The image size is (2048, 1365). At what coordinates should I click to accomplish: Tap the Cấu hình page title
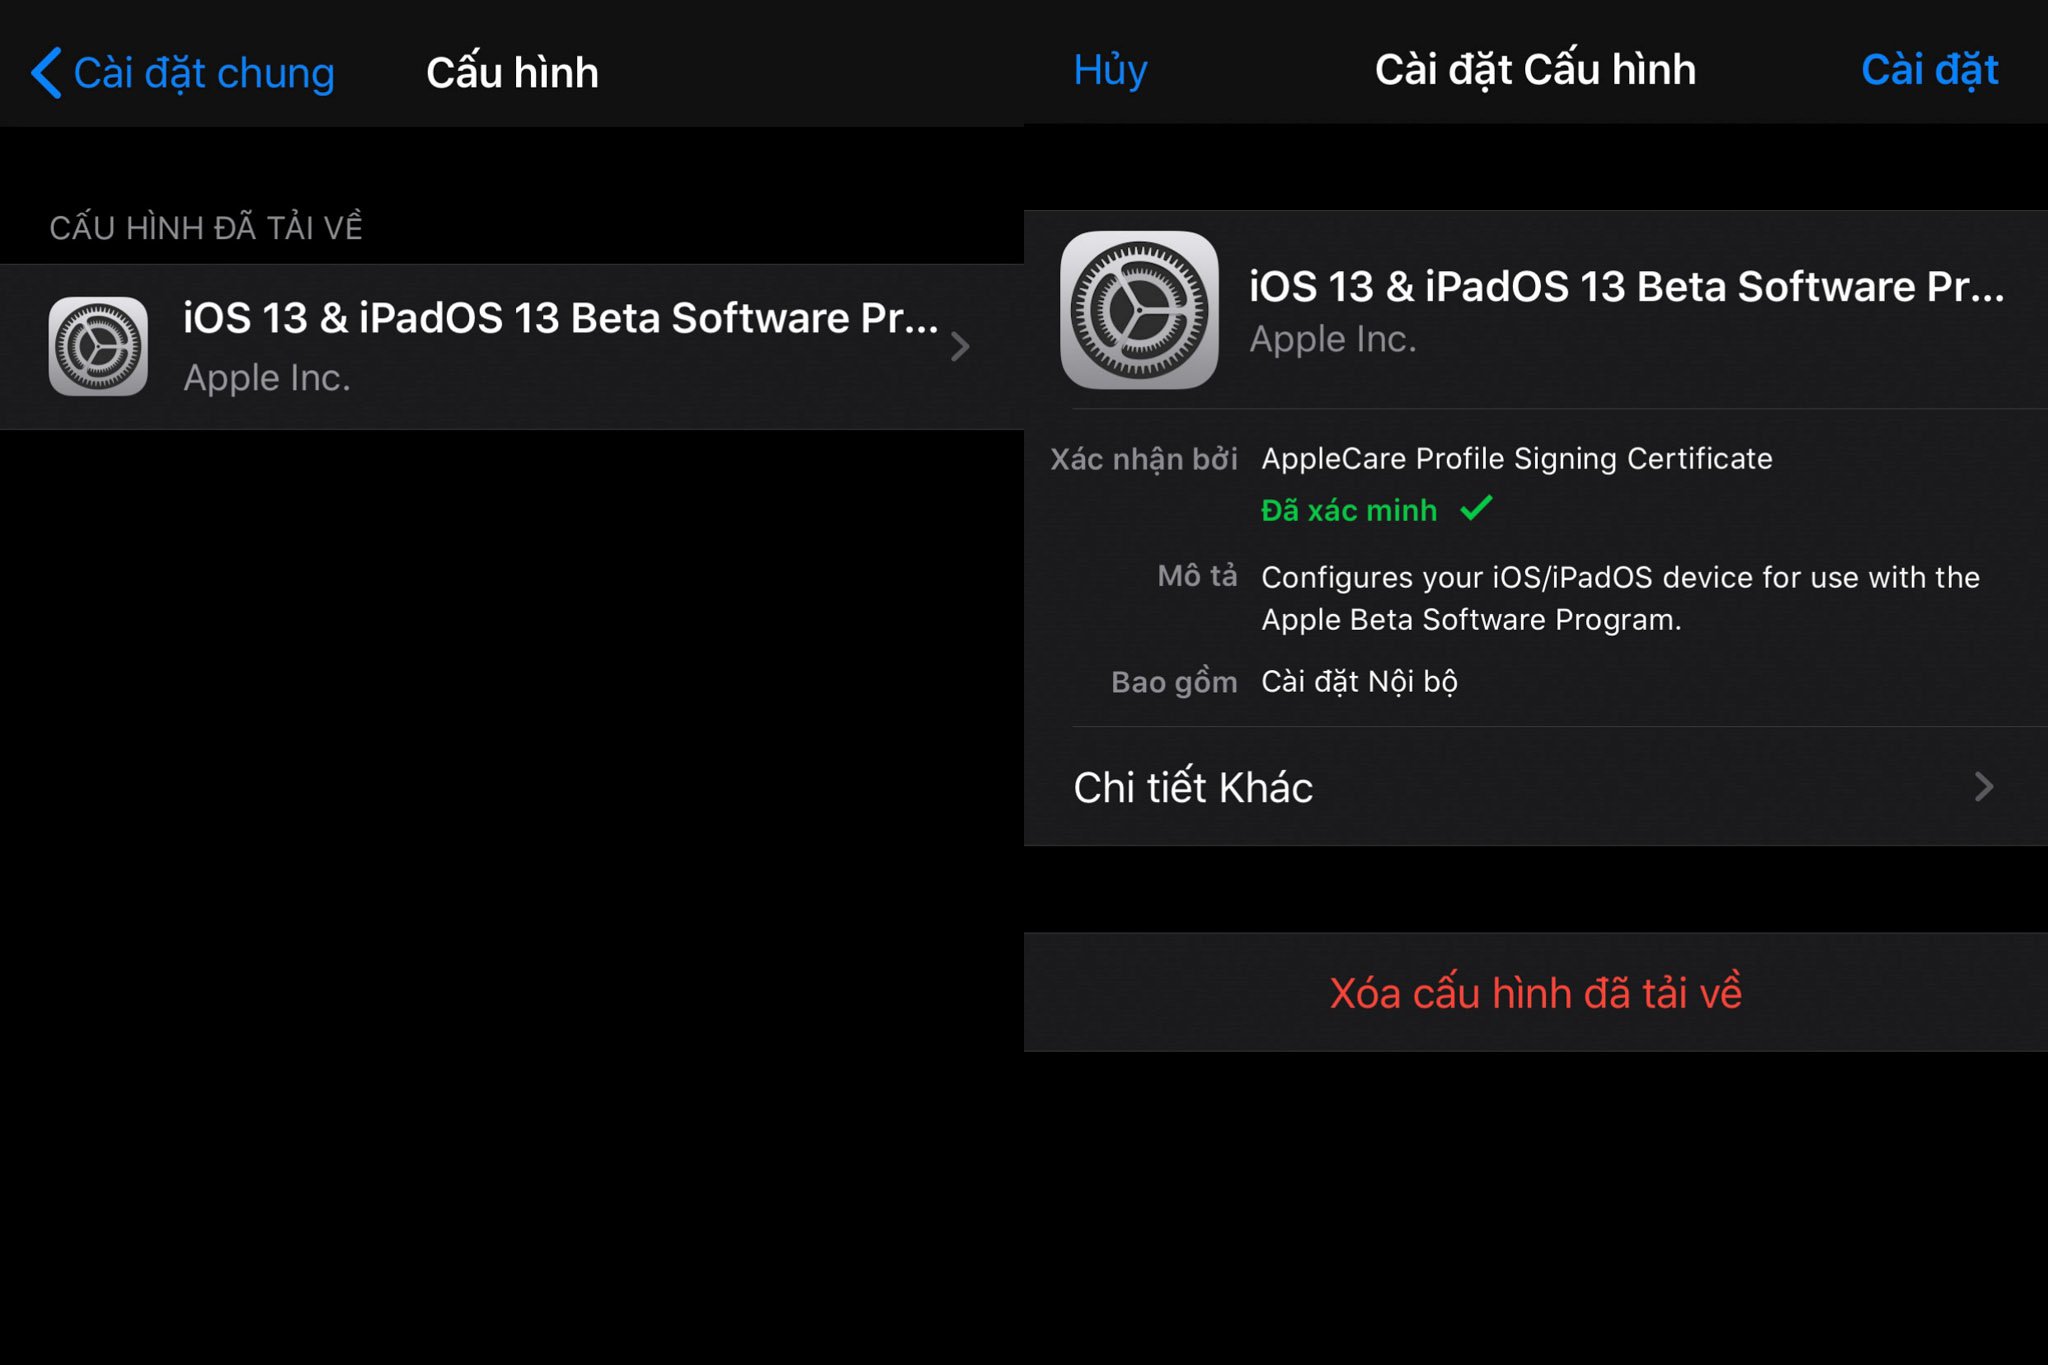point(512,73)
